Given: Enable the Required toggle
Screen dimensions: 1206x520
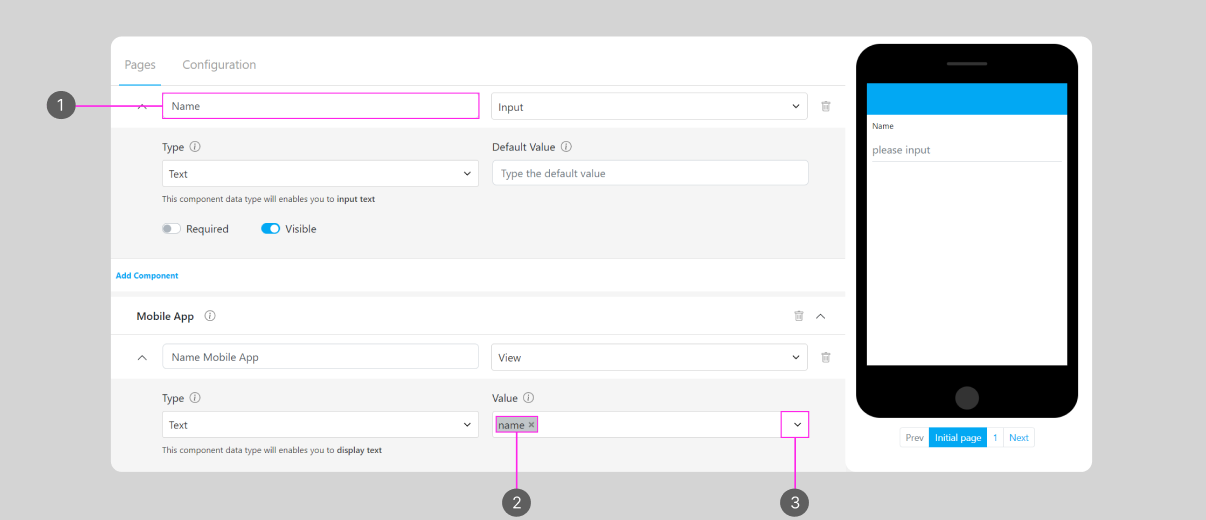Looking at the screenshot, I should 172,229.
